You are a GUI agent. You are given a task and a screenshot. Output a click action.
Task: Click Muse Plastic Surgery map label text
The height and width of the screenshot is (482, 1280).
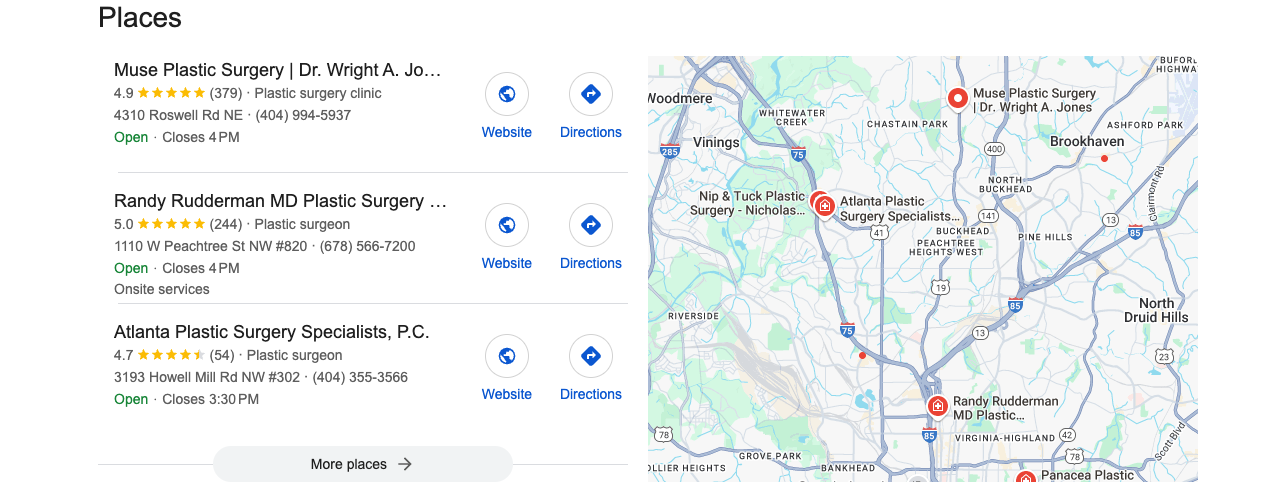tap(1034, 100)
